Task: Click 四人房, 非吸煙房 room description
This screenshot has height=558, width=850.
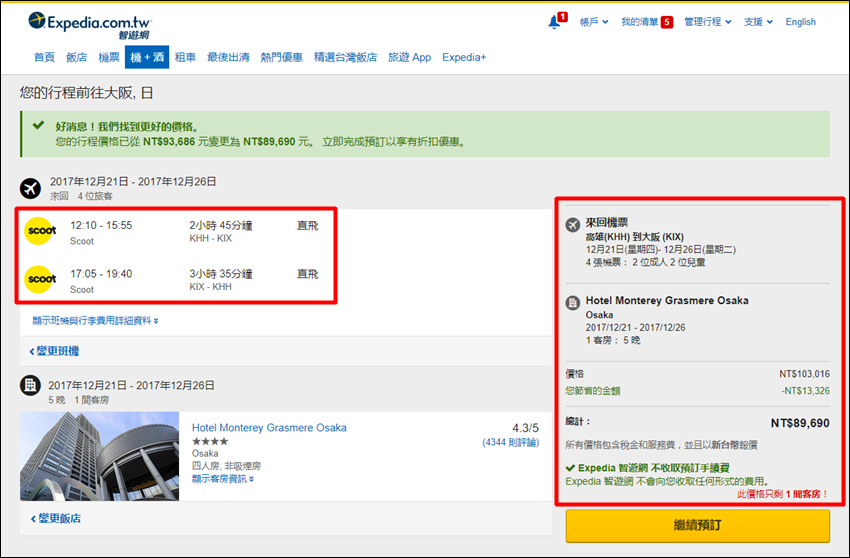Action: point(226,466)
